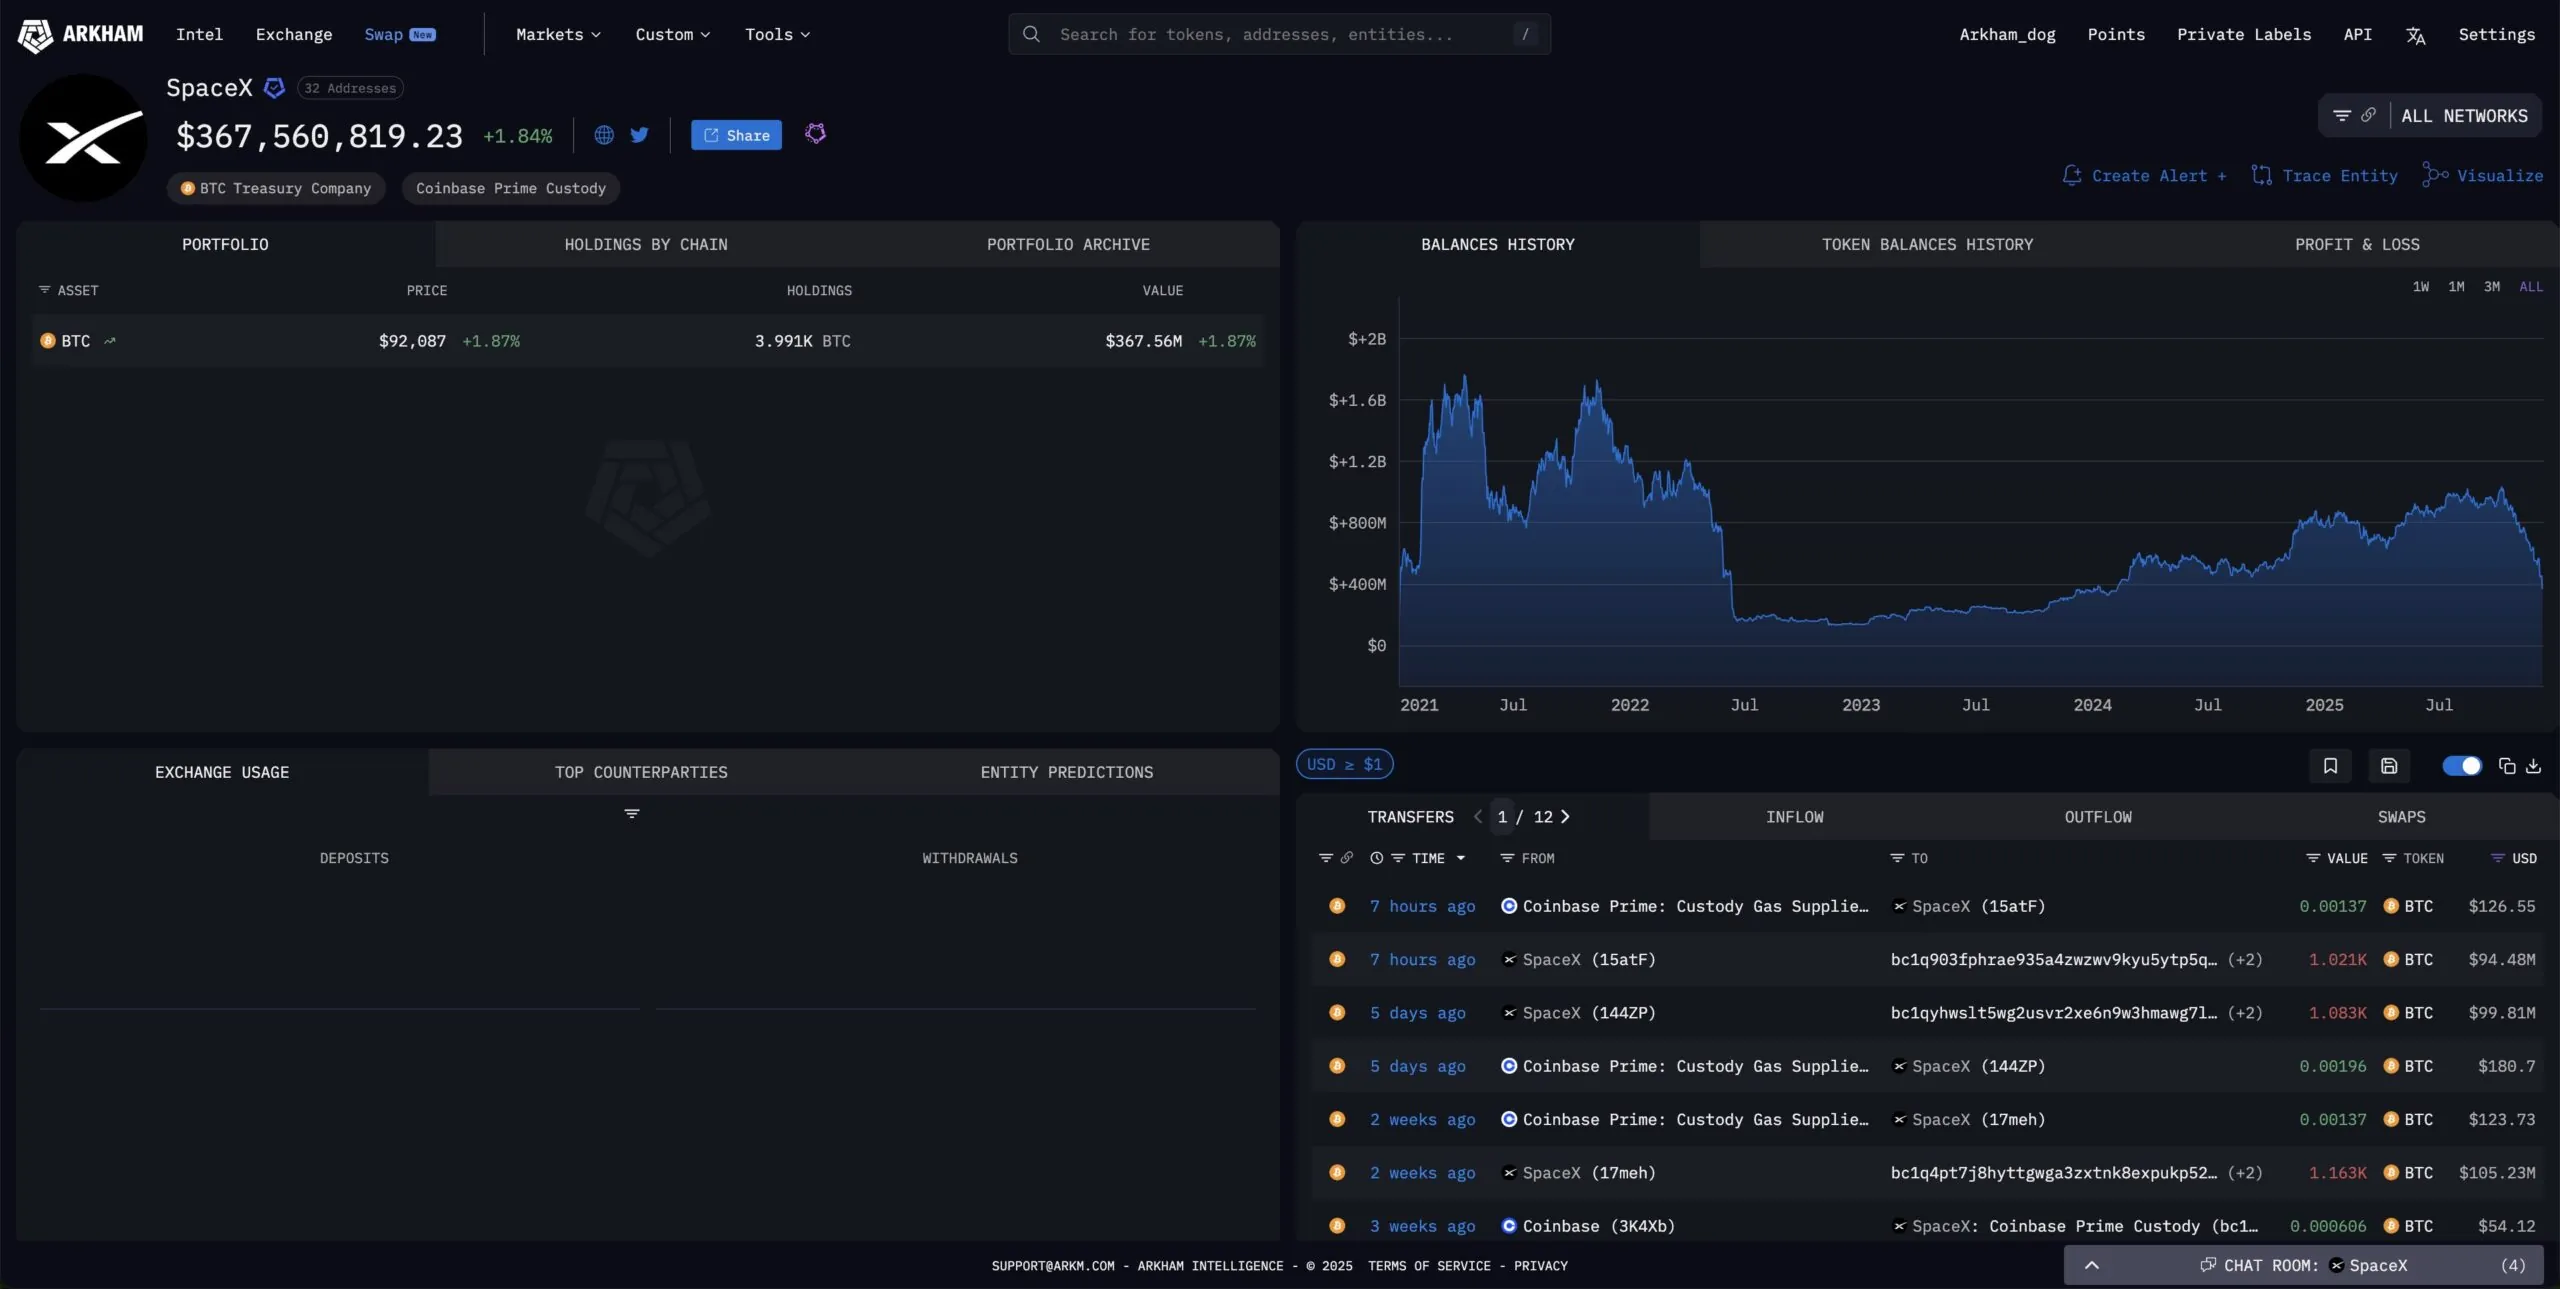Toggle the blue switch above transfers
The width and height of the screenshot is (2560, 1289).
[2461, 766]
